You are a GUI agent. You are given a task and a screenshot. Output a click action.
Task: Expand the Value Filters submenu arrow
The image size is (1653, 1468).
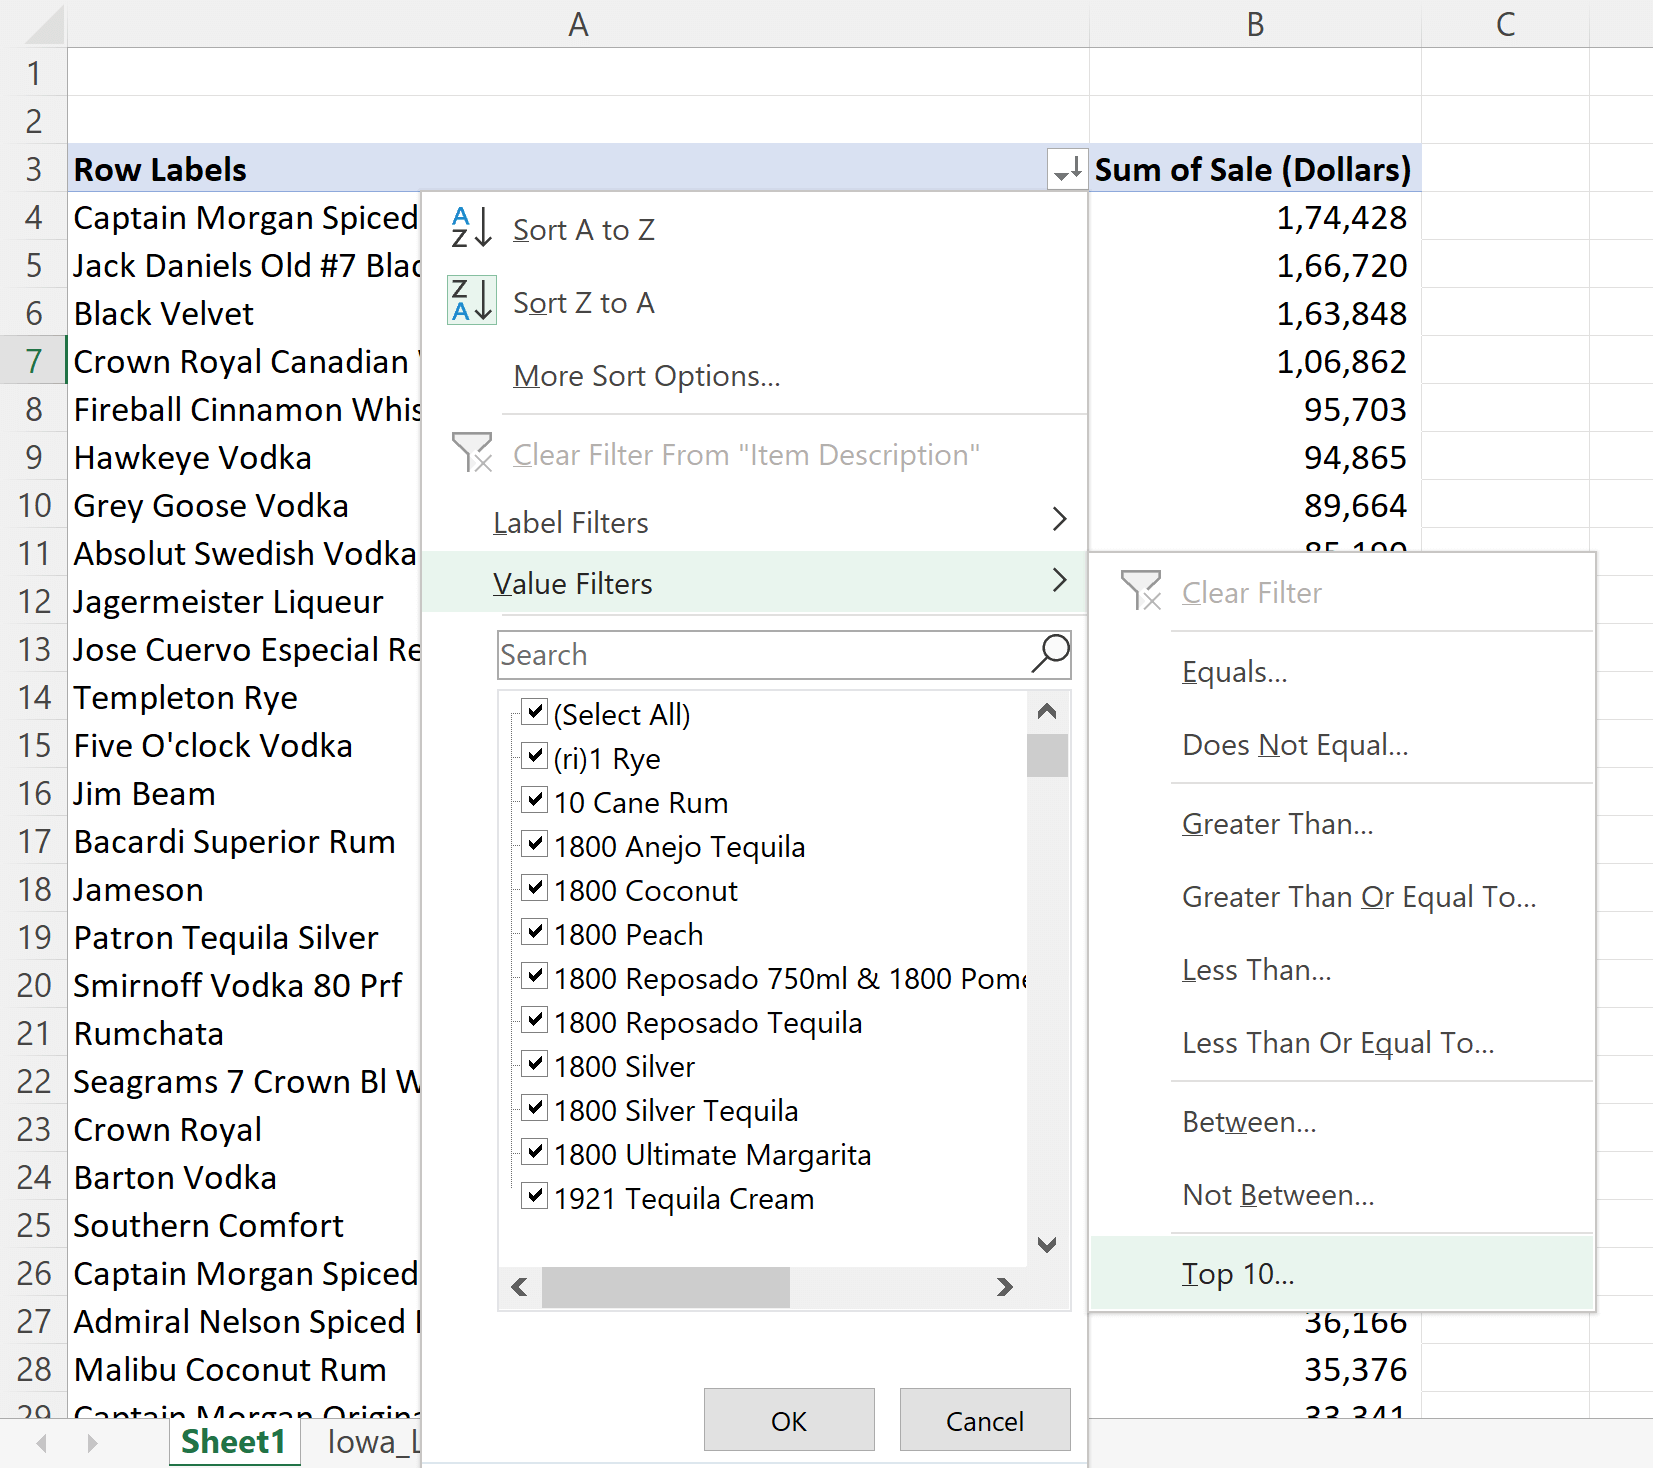tap(1059, 580)
